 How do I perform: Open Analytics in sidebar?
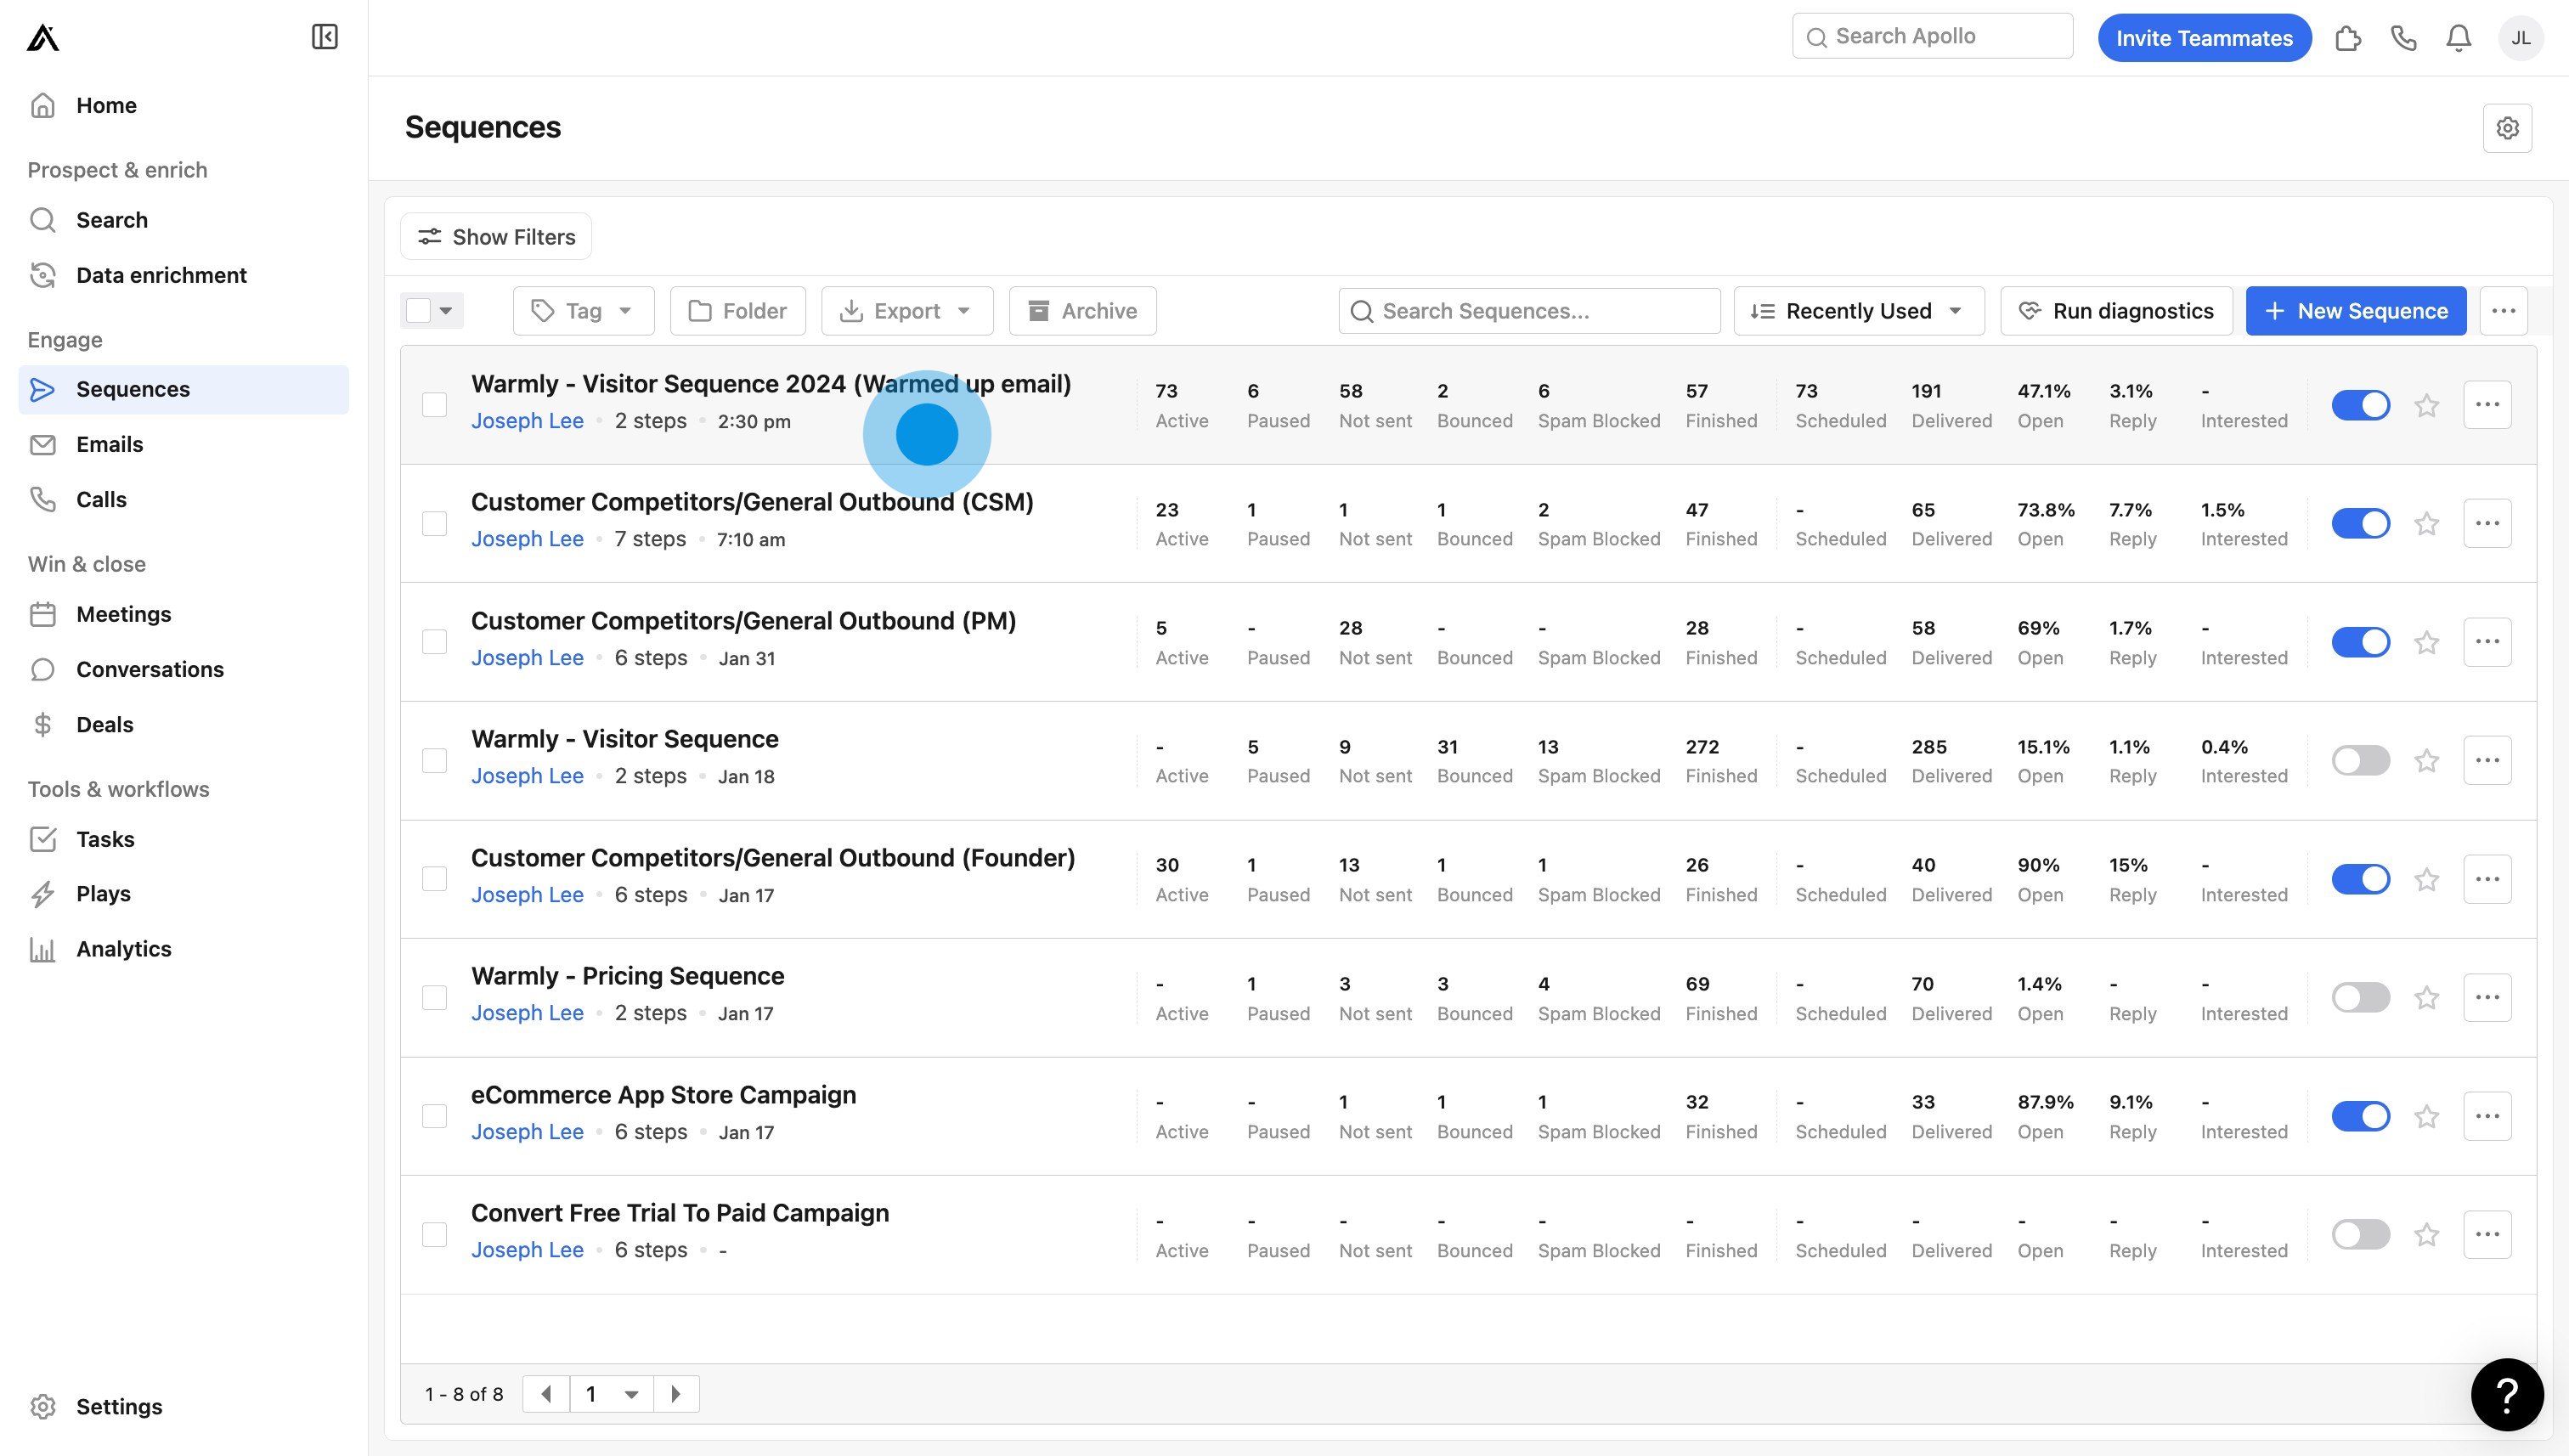(x=123, y=949)
